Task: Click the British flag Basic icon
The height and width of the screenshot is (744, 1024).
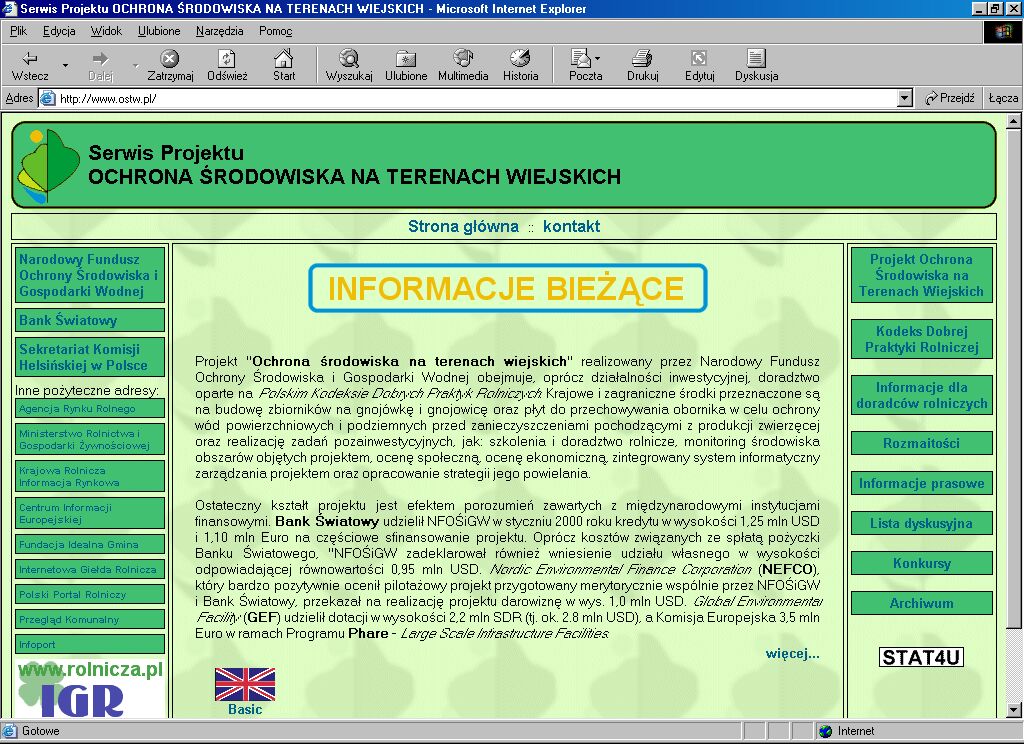Action: 245,685
